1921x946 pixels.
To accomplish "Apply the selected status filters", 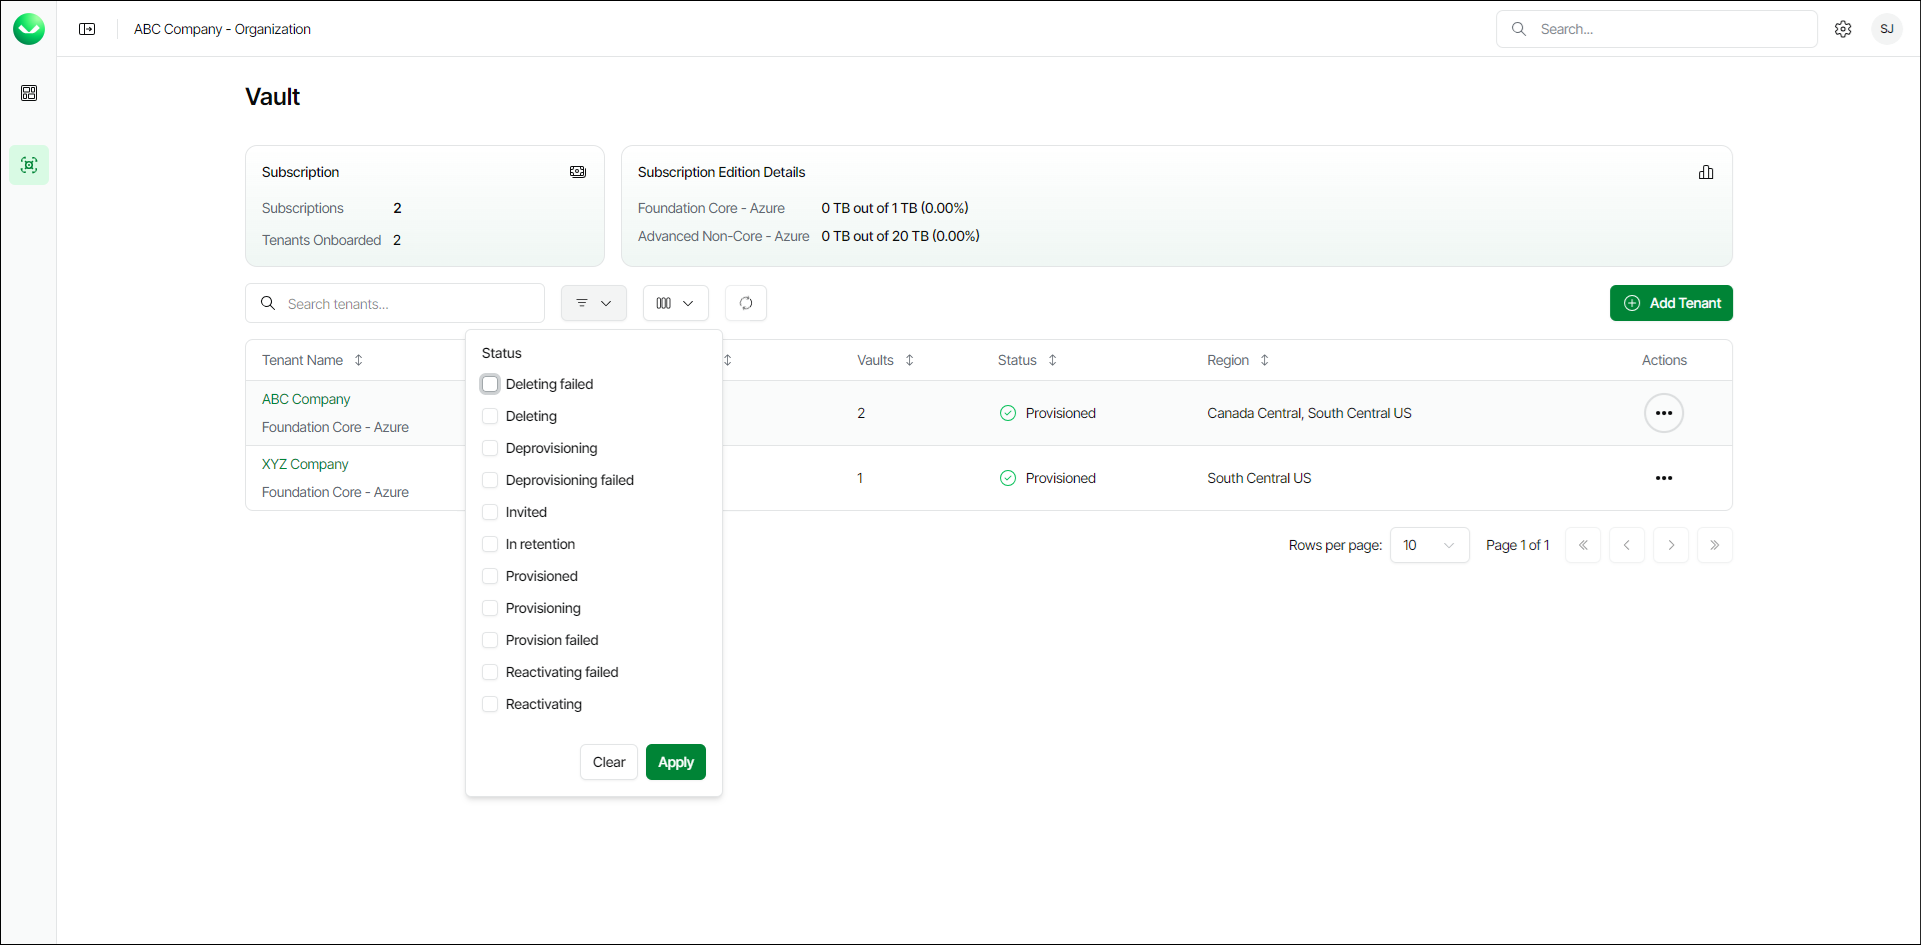I will click(x=676, y=762).
